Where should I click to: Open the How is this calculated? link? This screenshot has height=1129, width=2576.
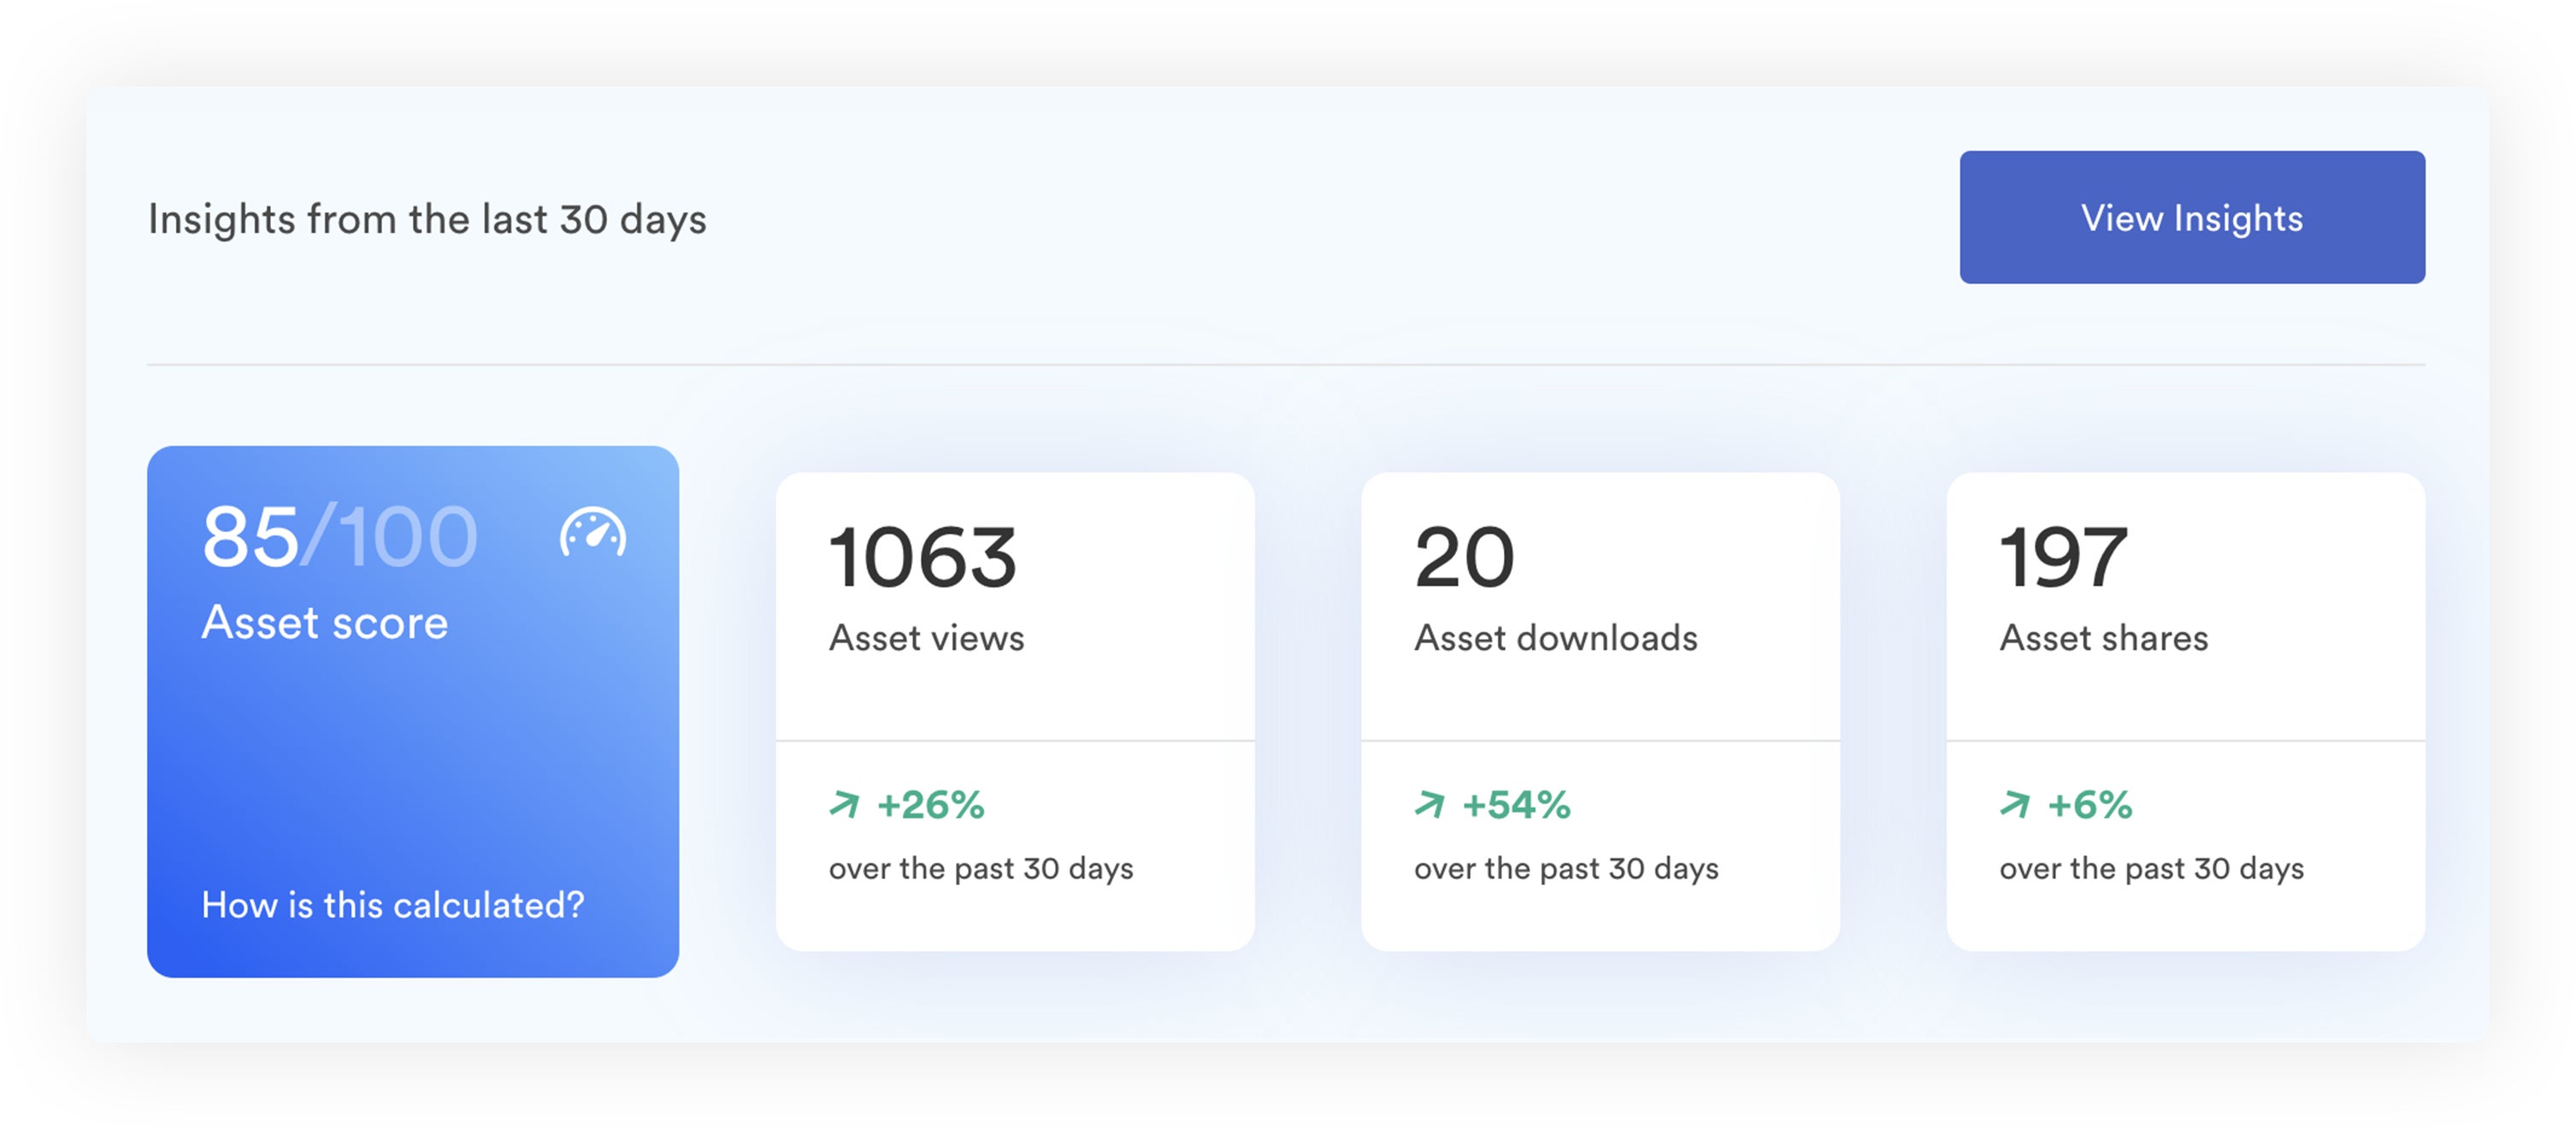393,905
